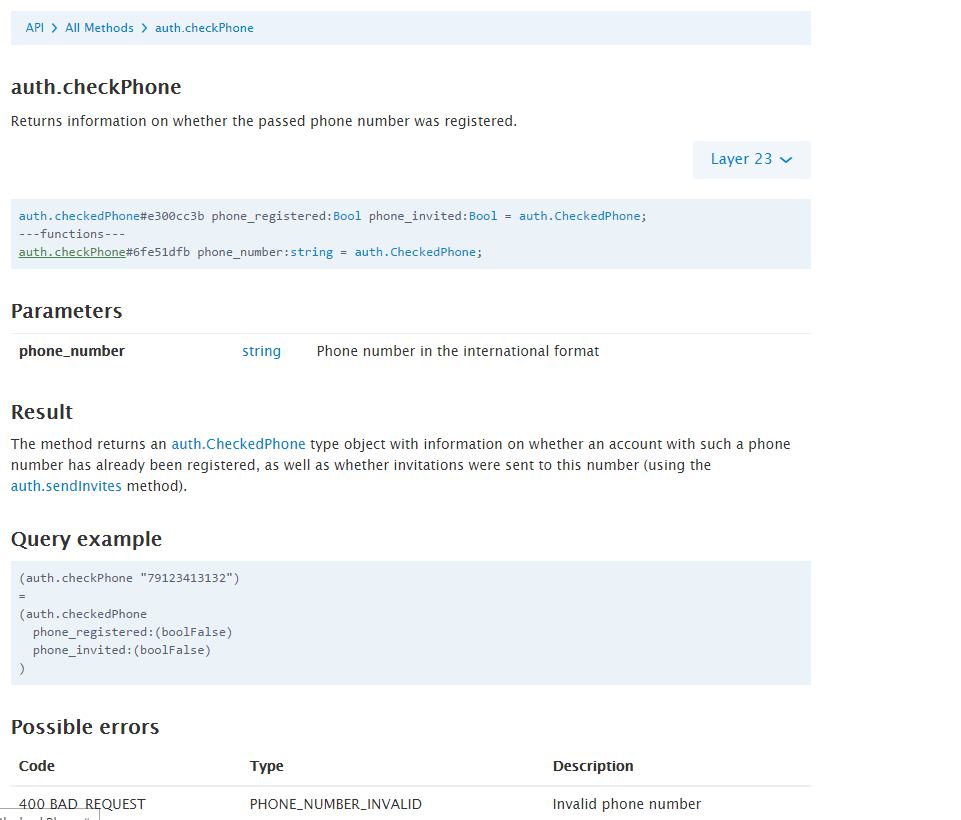This screenshot has height=820, width=961.
Task: Open the string type link in Parameters table
Action: [x=261, y=351]
